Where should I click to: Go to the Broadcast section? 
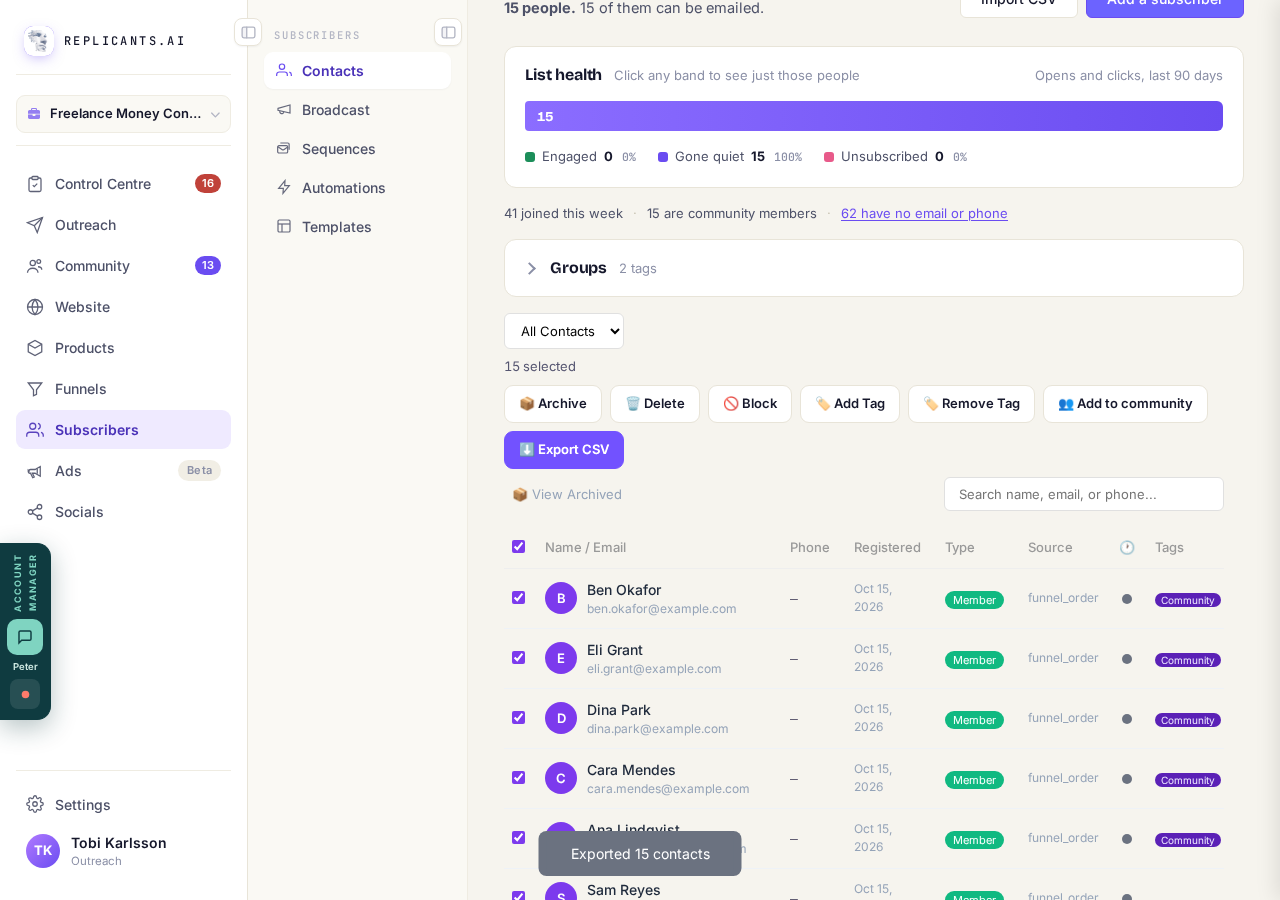357,110
